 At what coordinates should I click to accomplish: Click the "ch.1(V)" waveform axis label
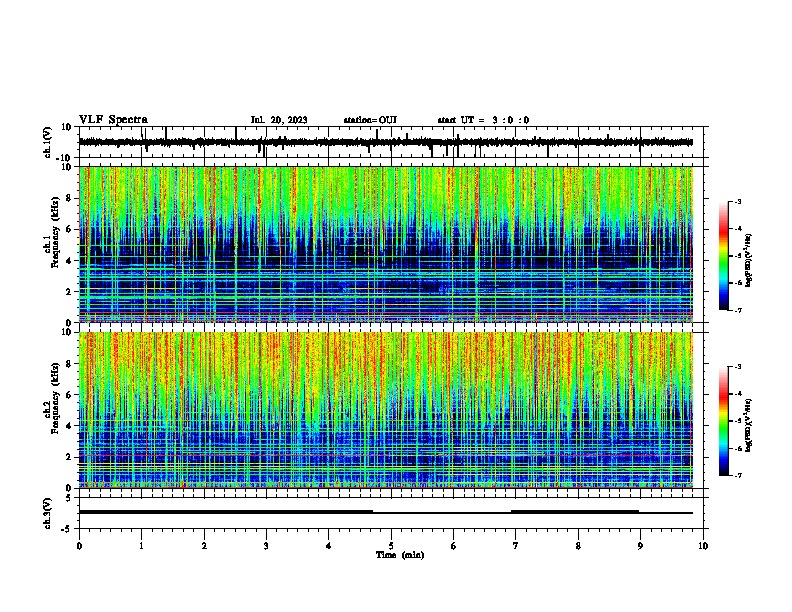click(x=48, y=142)
